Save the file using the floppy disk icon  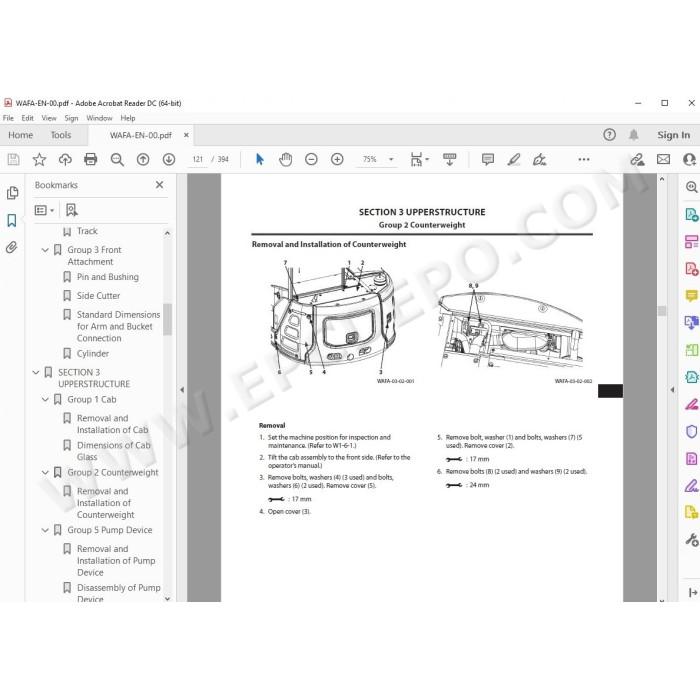[x=13, y=159]
